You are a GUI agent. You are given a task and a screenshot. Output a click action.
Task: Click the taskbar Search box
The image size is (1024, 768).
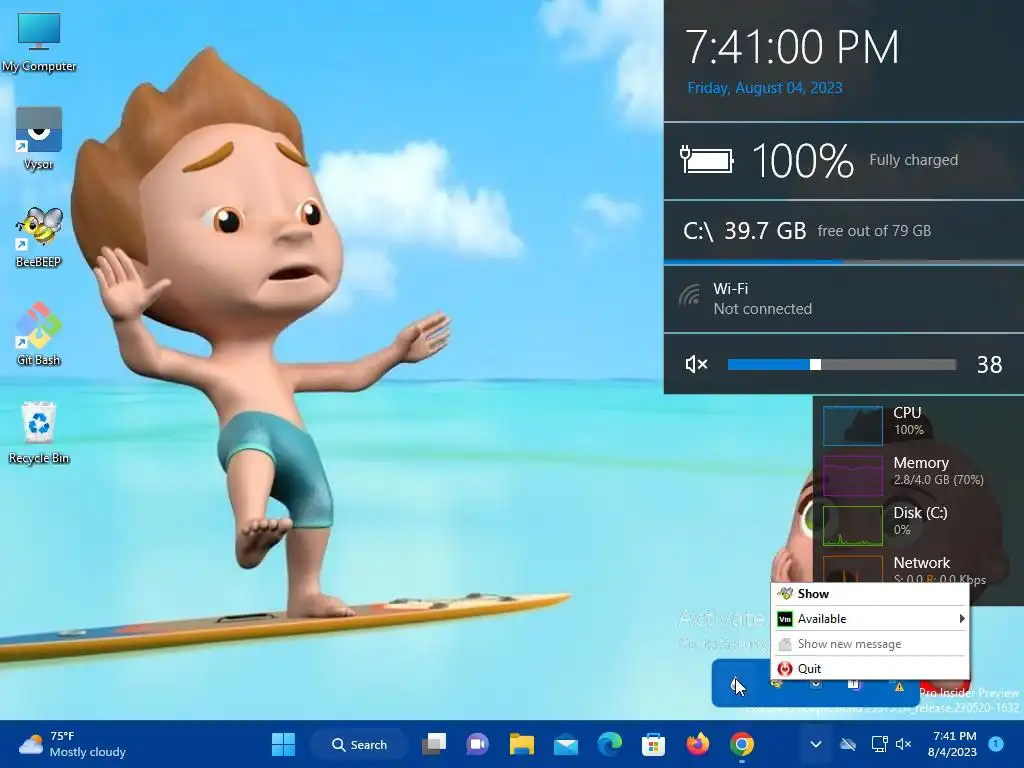coord(359,744)
